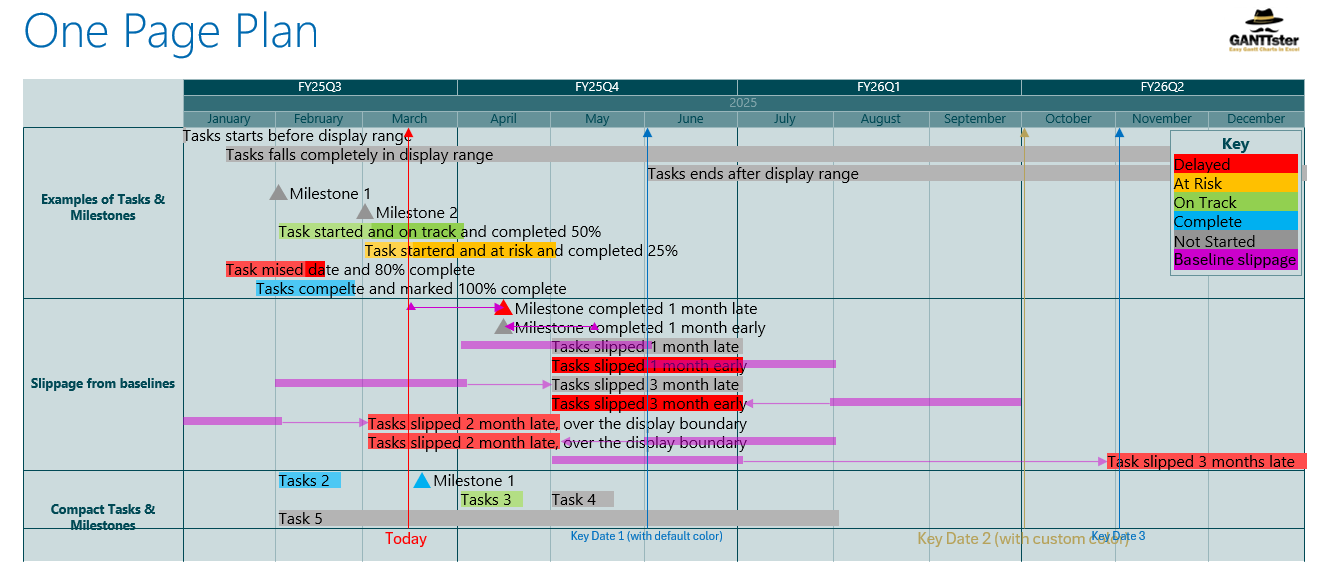Click the Task 5 gray bar
The width and height of the screenshot is (1328, 586).
tap(558, 518)
